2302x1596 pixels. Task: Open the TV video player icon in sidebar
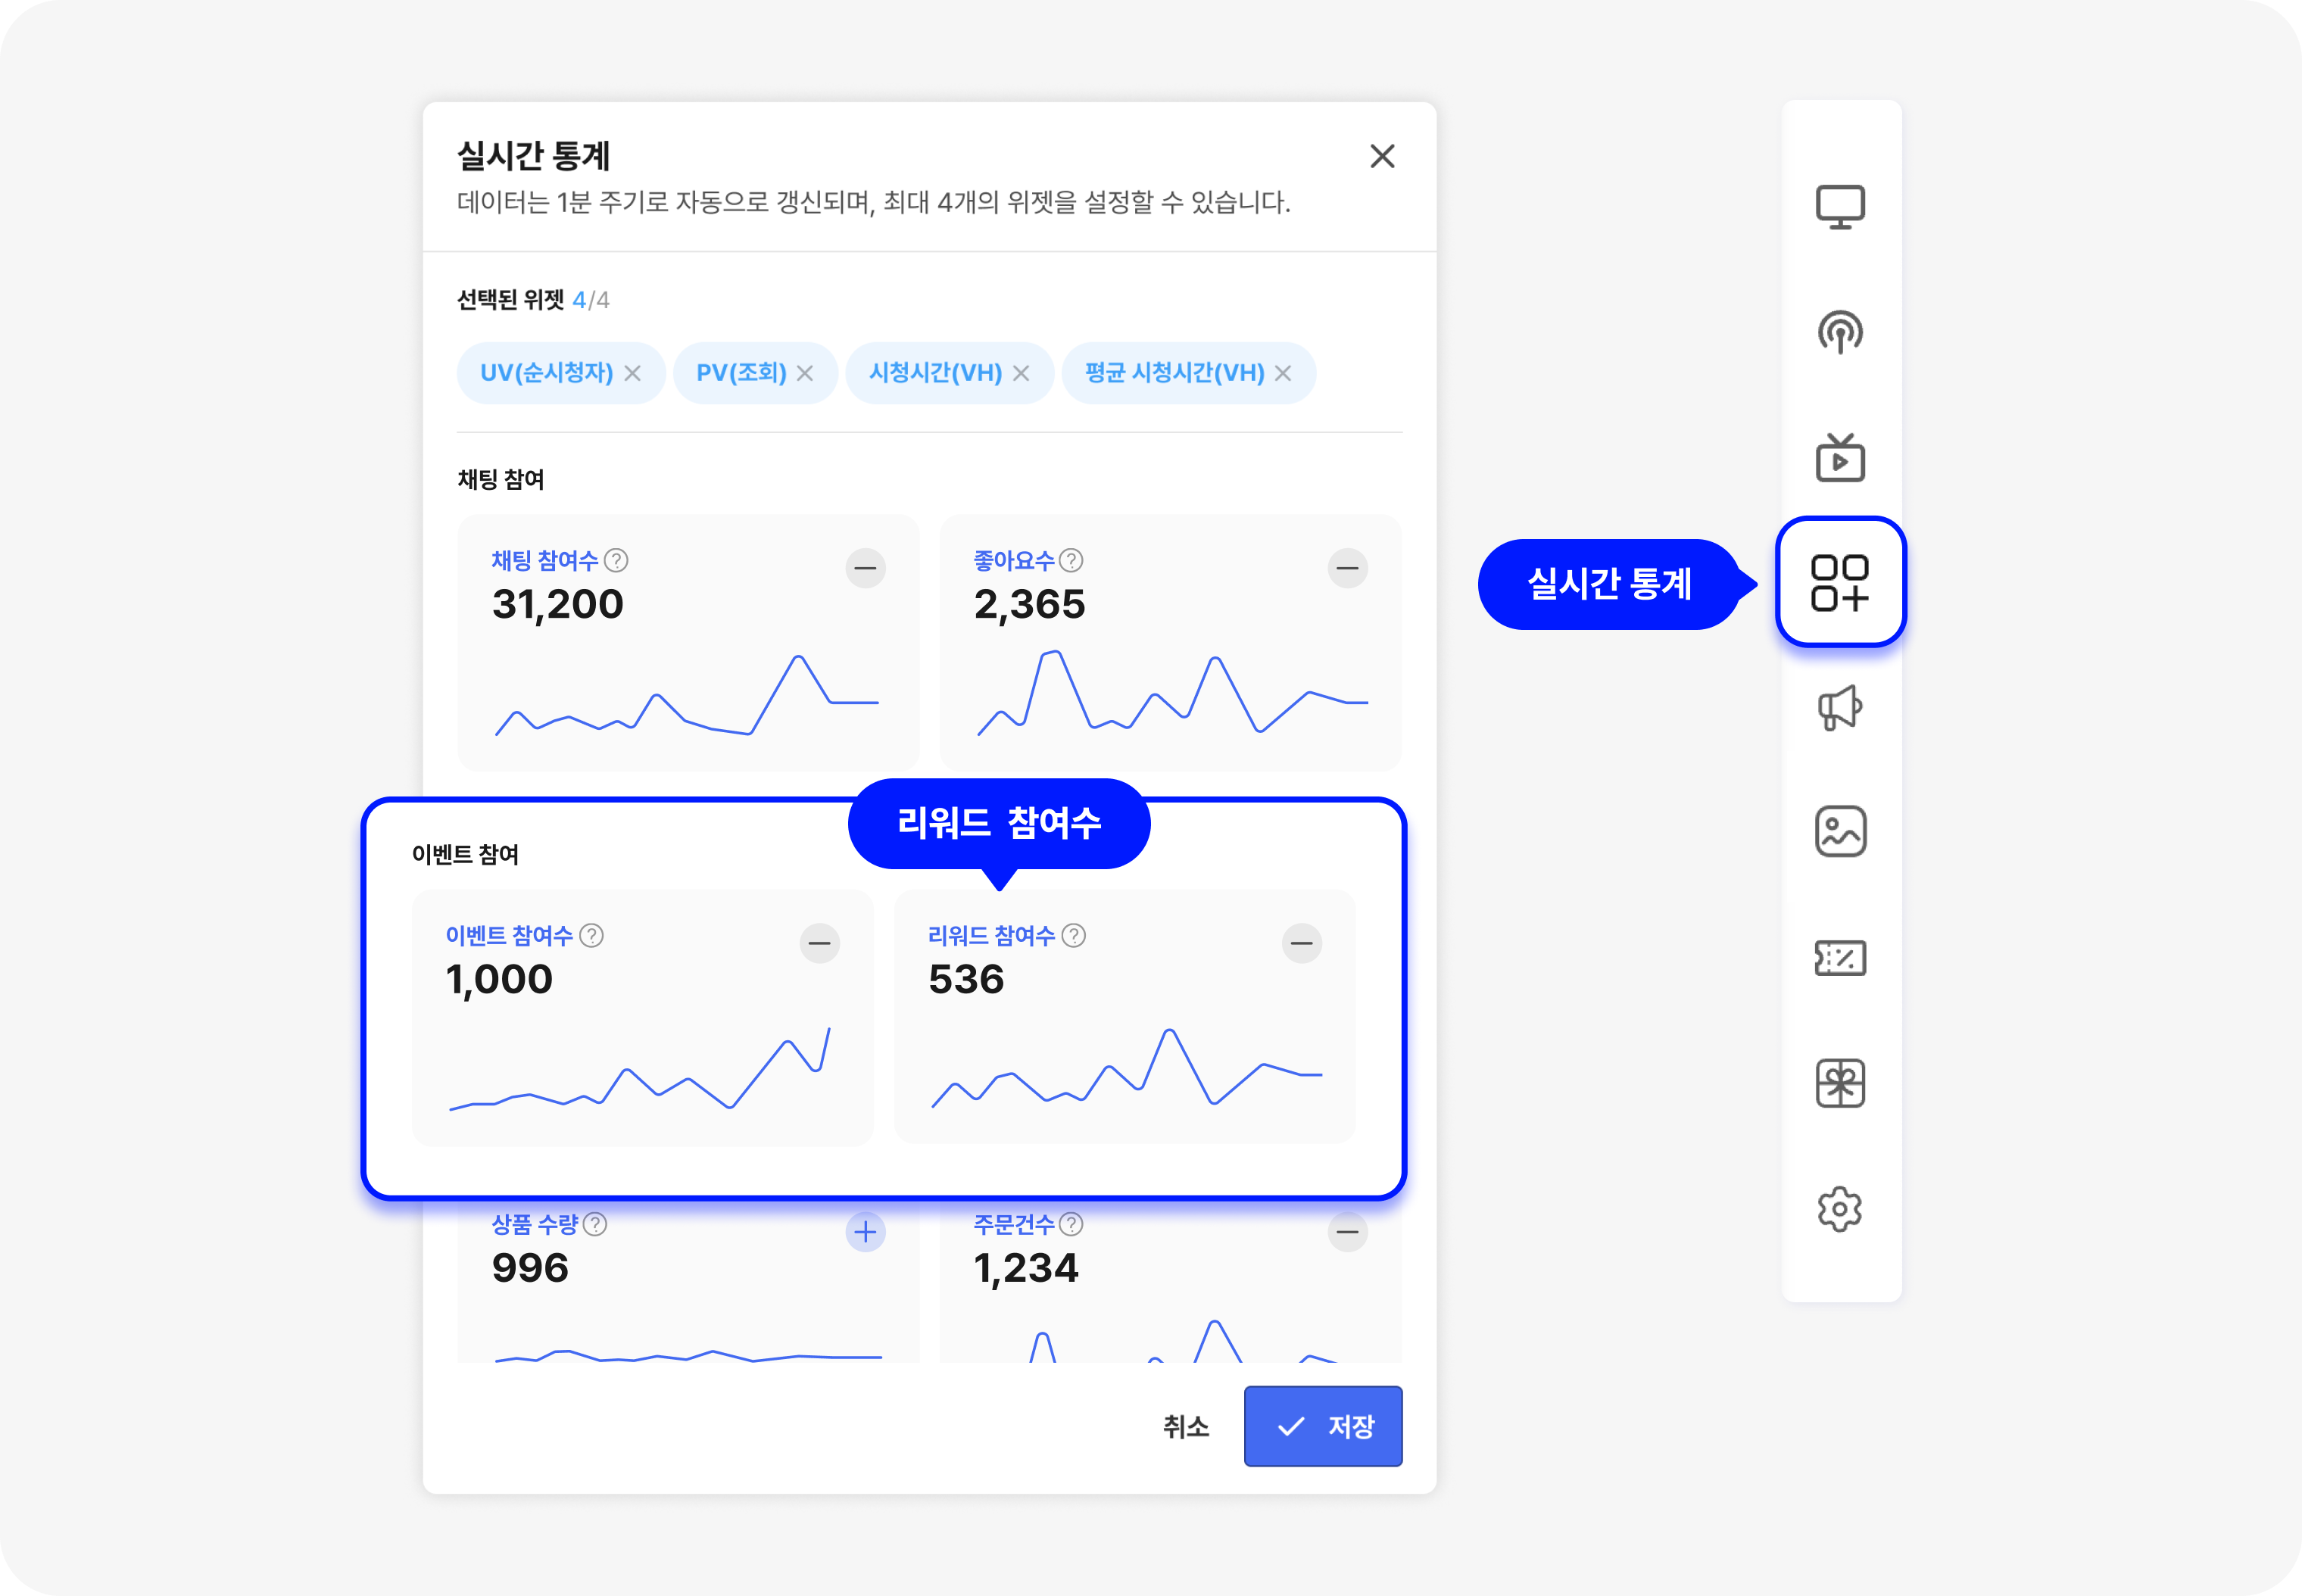[x=1840, y=458]
